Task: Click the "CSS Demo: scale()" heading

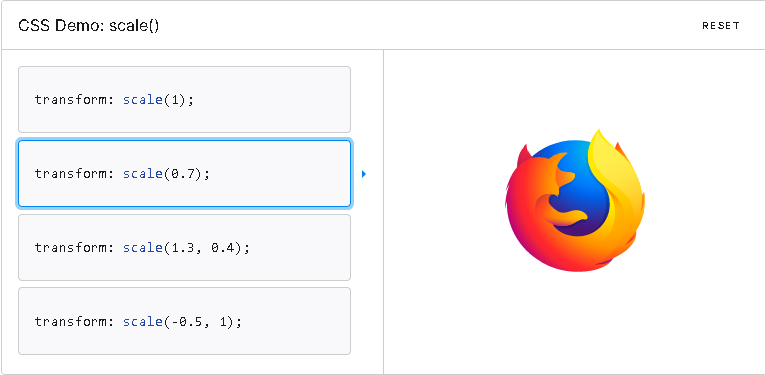Action: click(x=88, y=26)
